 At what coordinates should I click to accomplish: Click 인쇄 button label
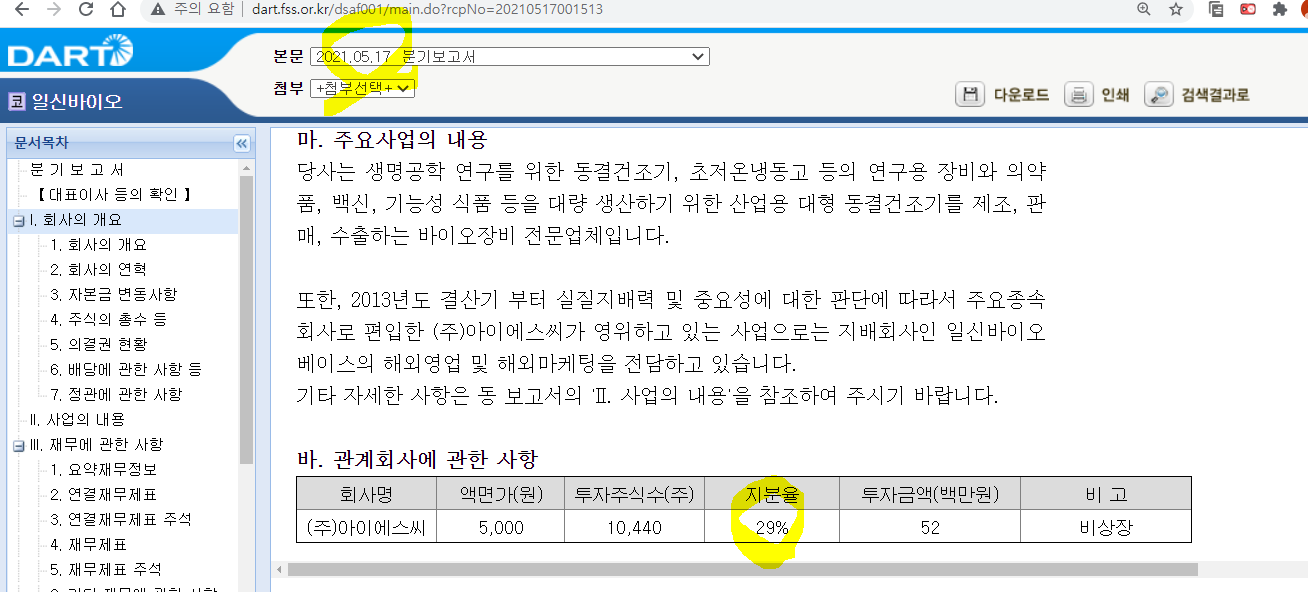1115,95
